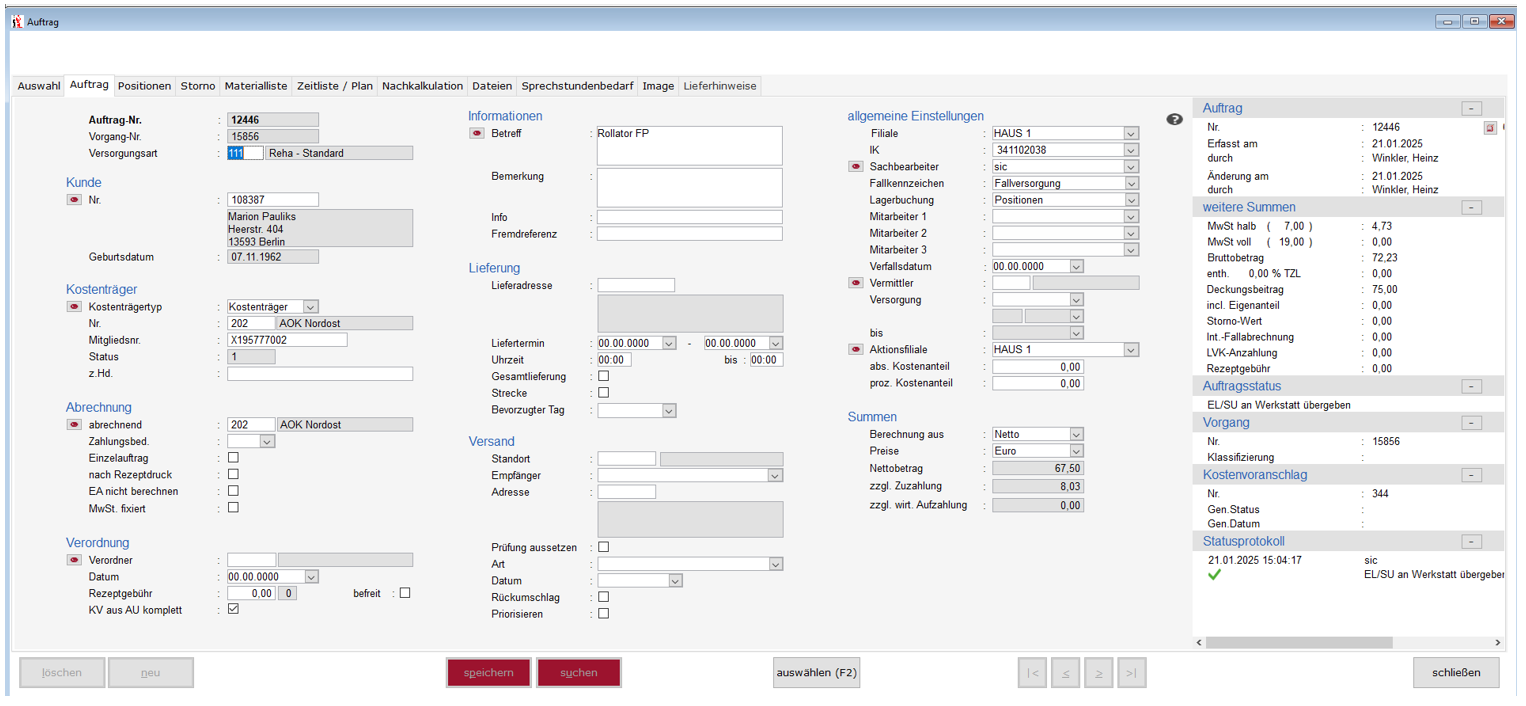Open the Nachkalkulation tab
Viewport: 1526px width, 706px height.
tap(423, 86)
